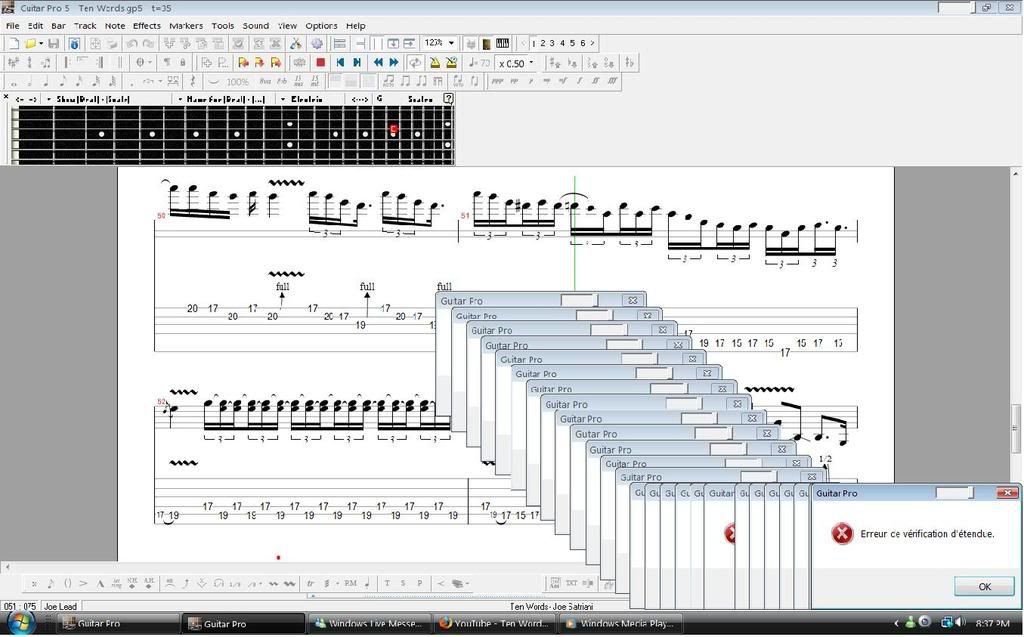Viewport: 1024px width, 637px height.
Task: Click the trill tr effect icon
Action: (x=311, y=583)
